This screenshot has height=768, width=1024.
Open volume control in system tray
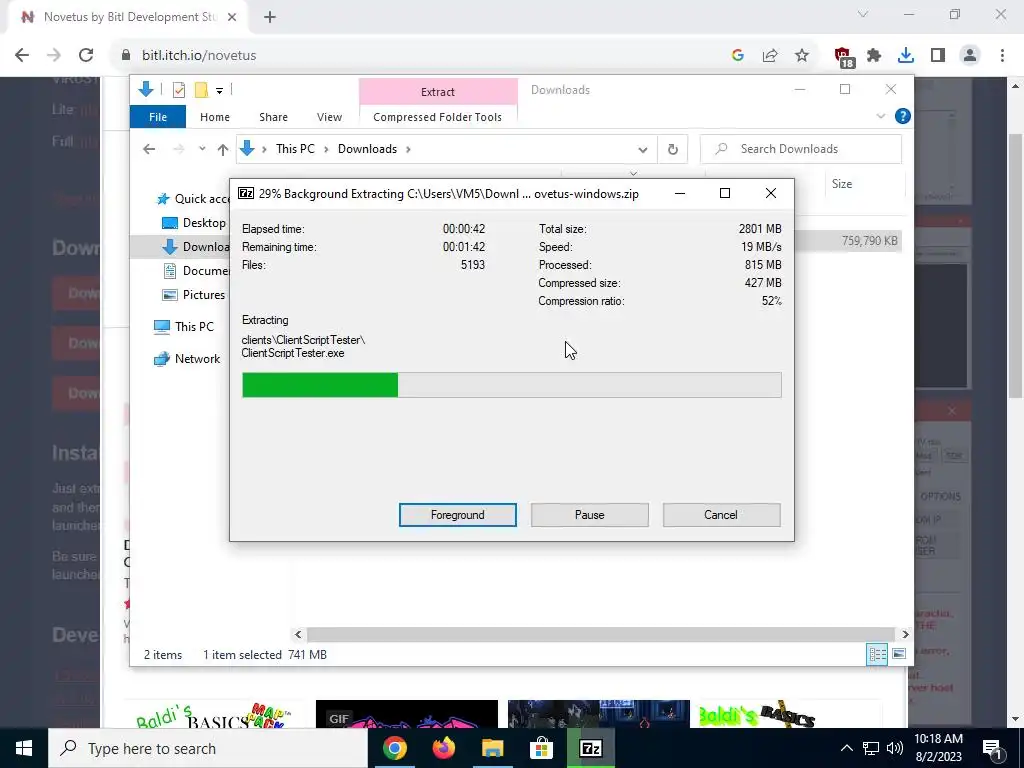895,748
